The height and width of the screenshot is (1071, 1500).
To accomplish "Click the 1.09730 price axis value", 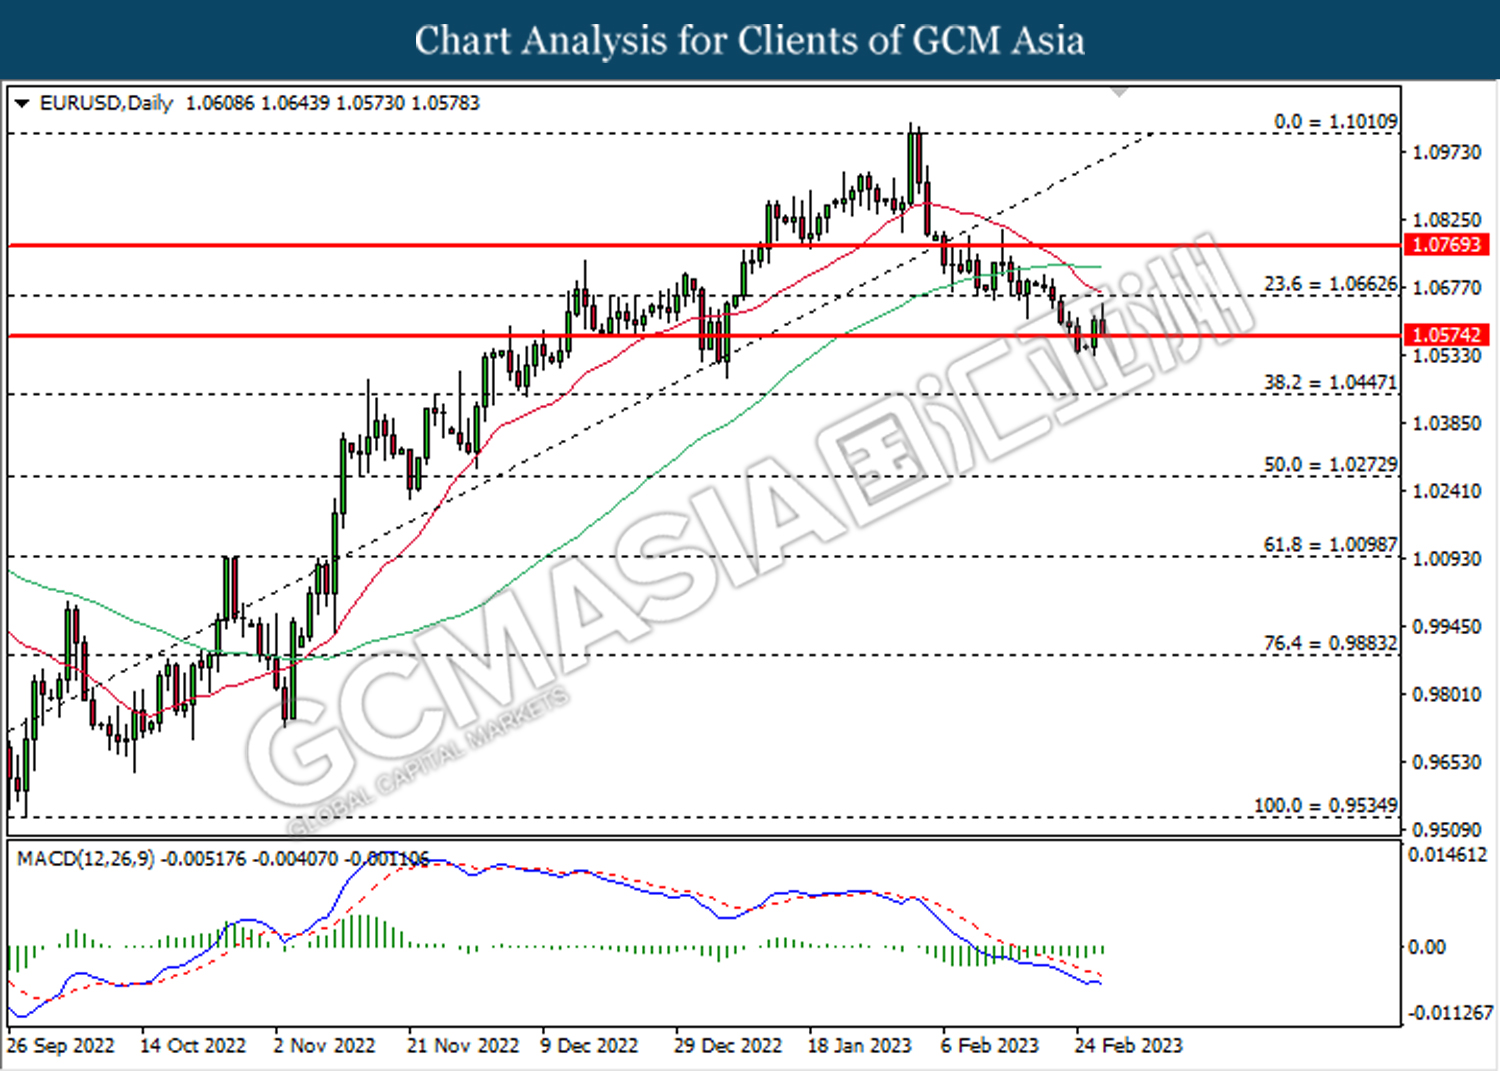I will pyautogui.click(x=1446, y=152).
